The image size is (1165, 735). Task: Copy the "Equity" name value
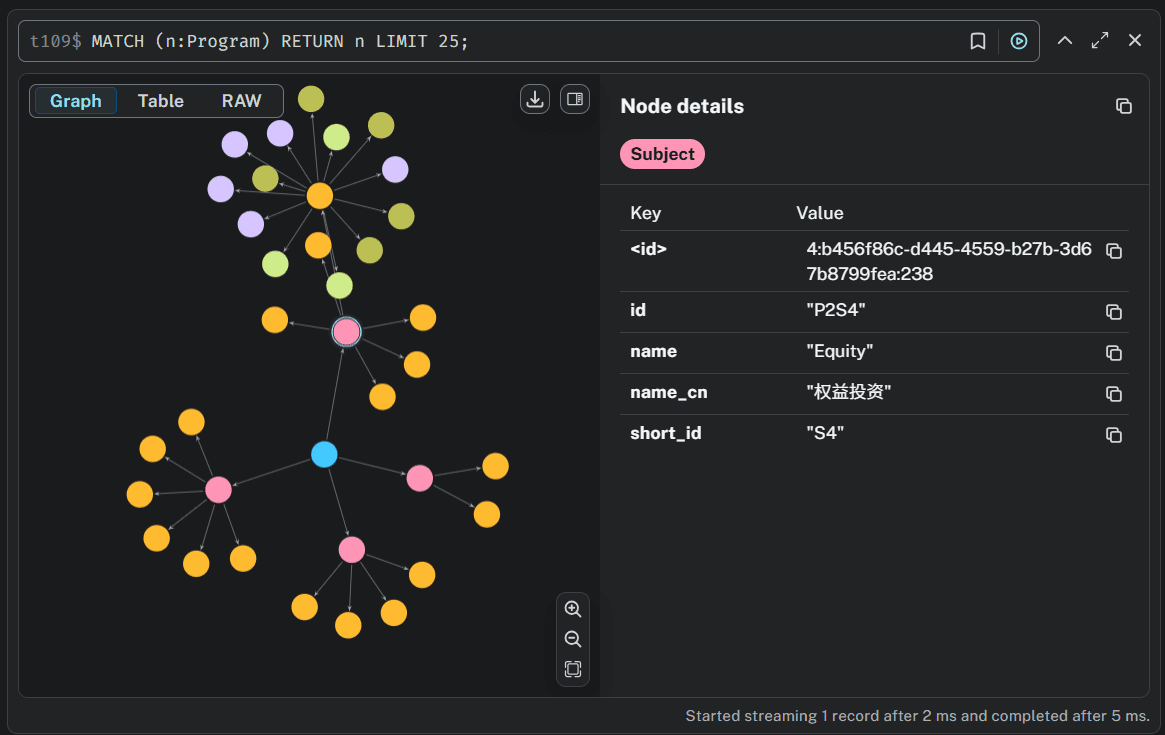point(1114,352)
